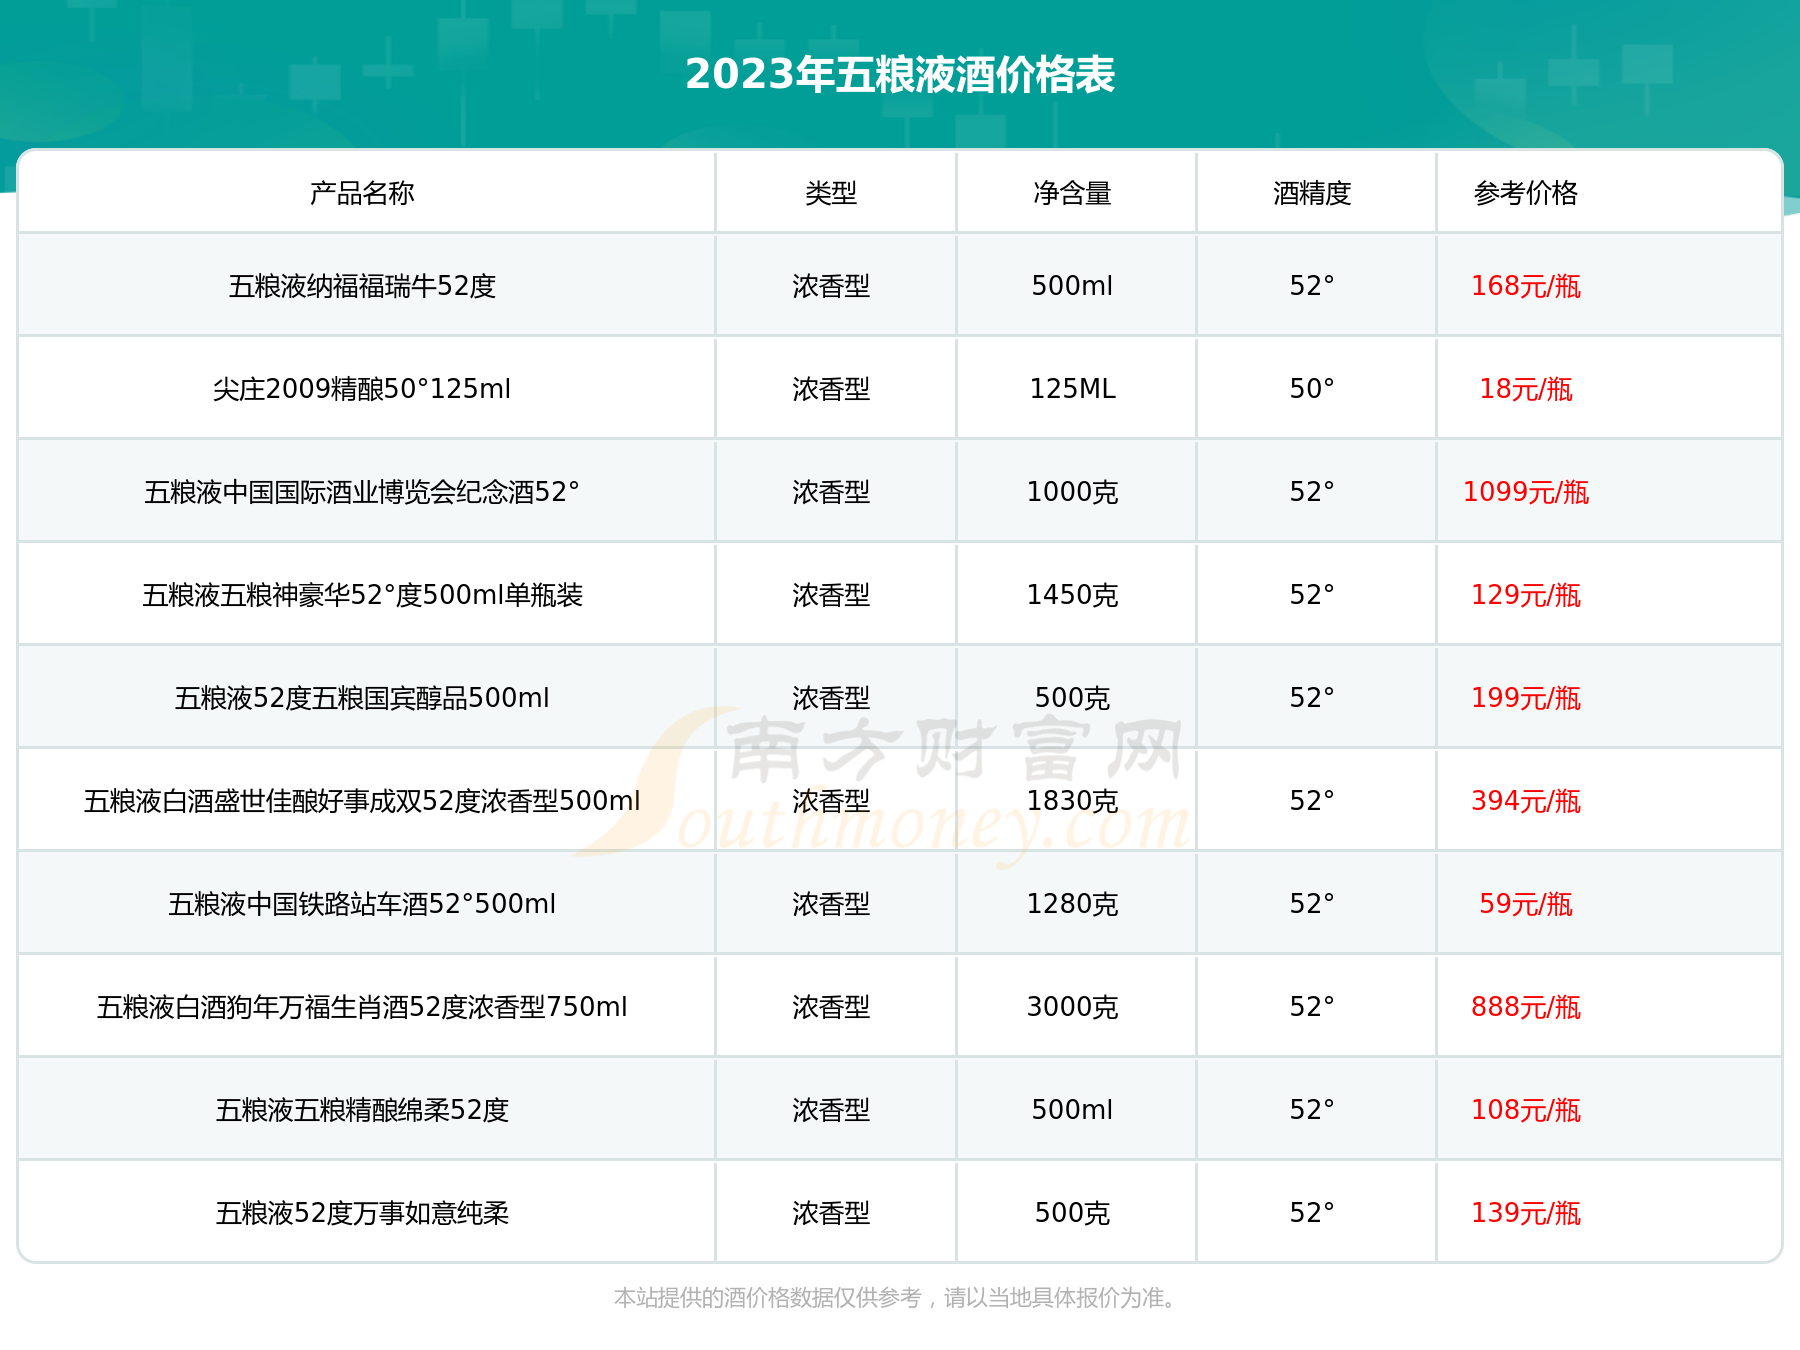Click 500ml in the 五粮精酿绵柔 row
Screen dimensions: 1800x1350
click(1072, 1110)
